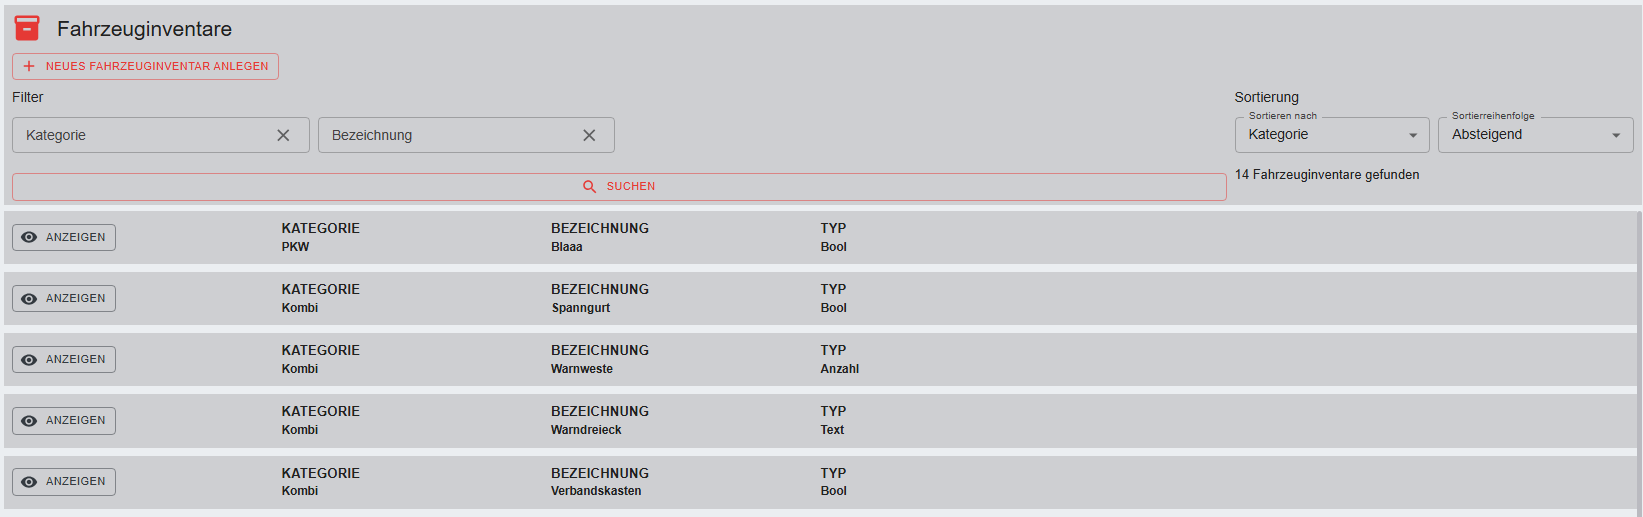Screen dimensions: 1643x517
Task: Click the magnifier icon in Suchen bar
Action: (589, 187)
